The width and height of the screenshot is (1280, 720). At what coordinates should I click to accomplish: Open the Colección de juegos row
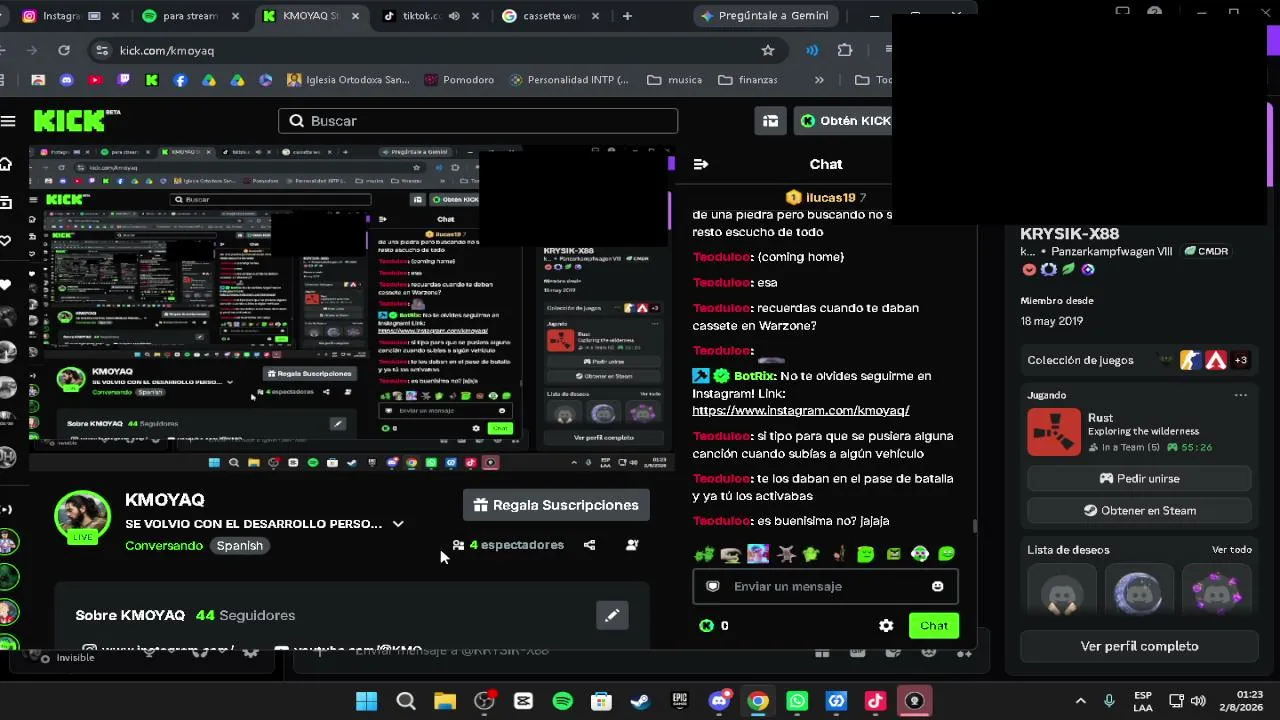[x=1139, y=360]
